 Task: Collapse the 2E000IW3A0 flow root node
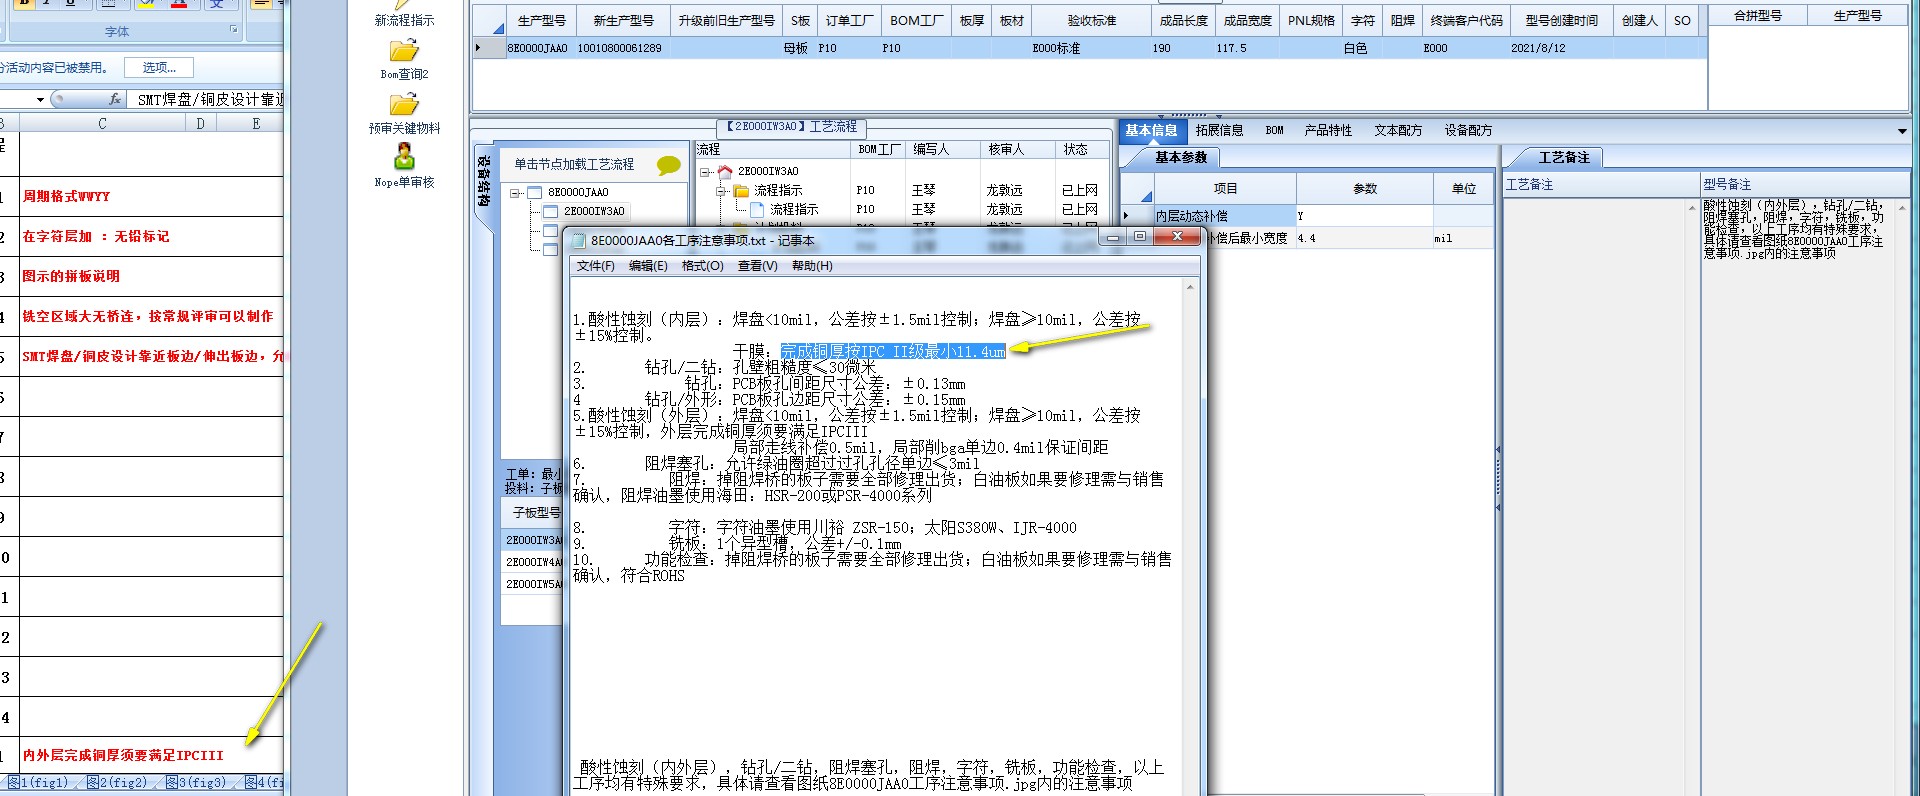point(706,172)
